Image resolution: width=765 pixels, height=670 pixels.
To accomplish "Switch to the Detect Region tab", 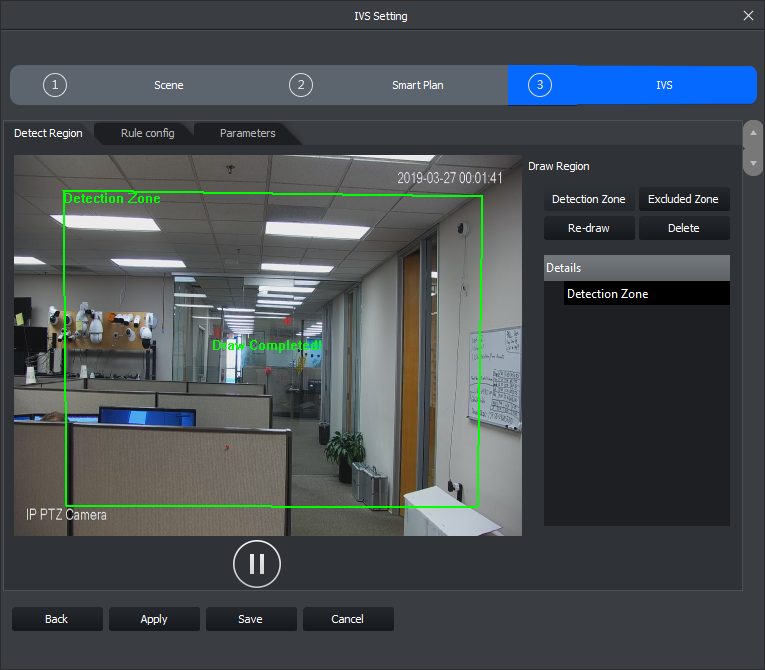I will 48,133.
